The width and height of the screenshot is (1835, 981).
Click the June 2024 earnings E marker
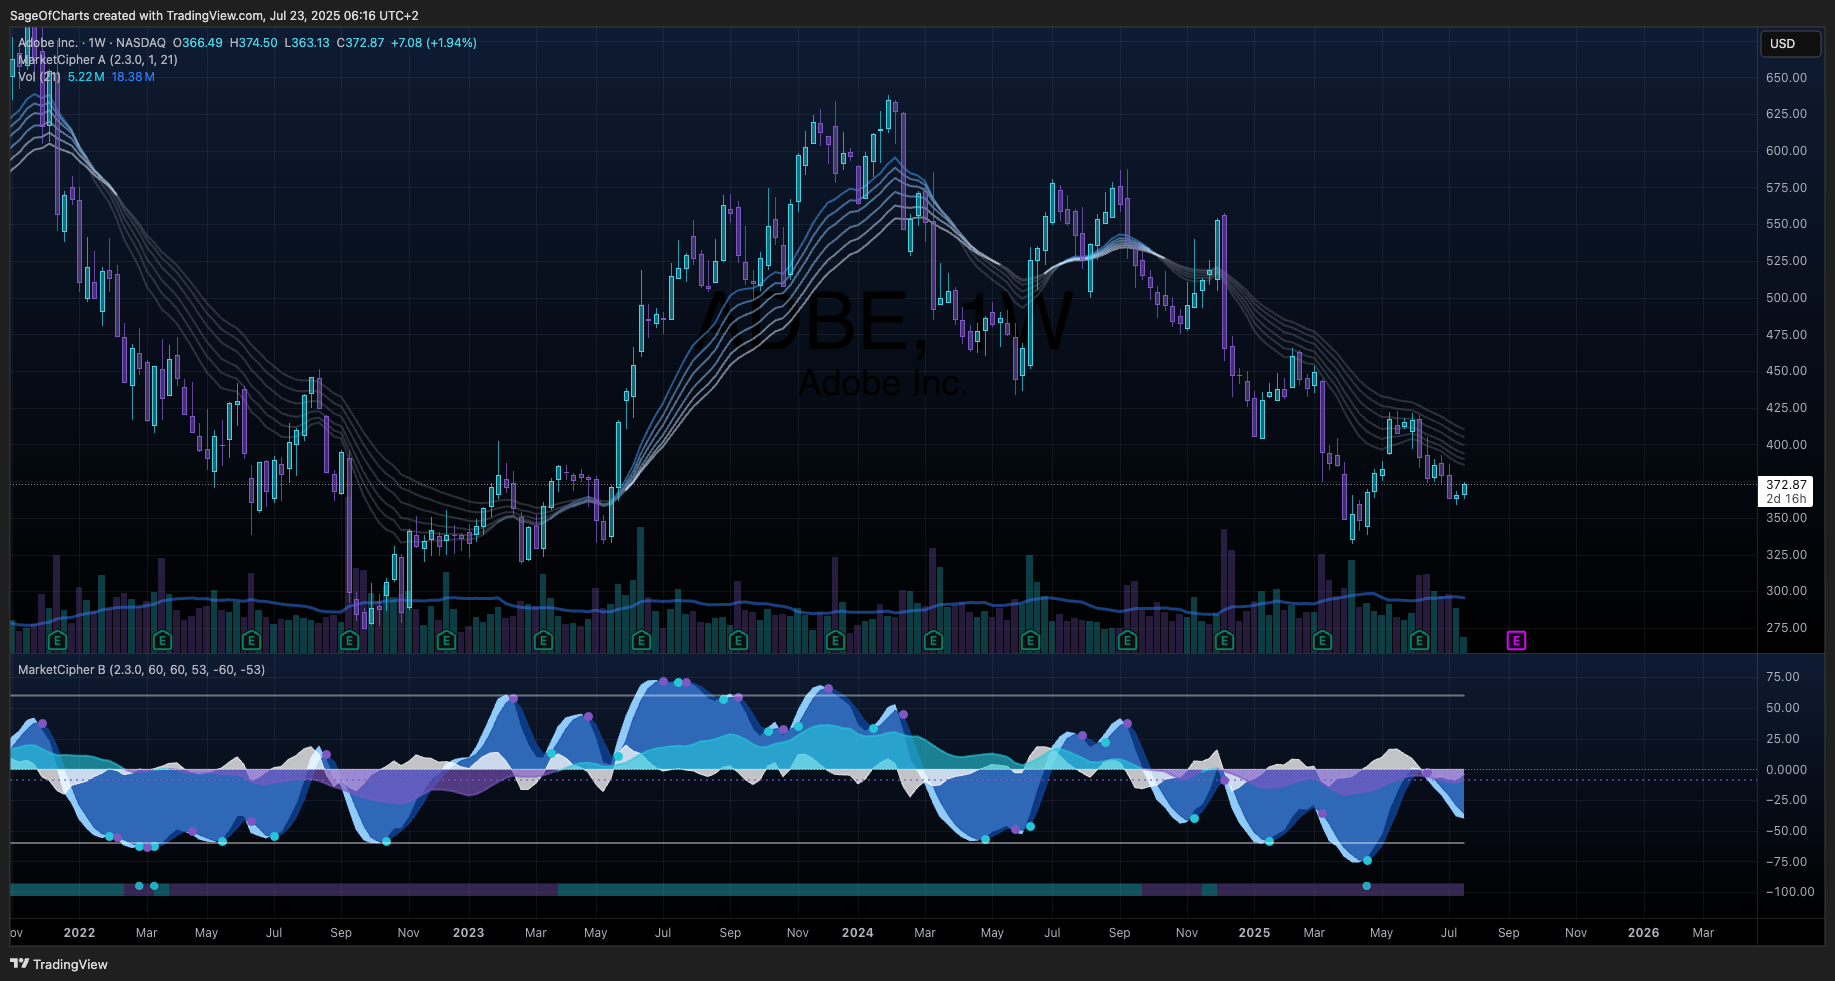click(x=1030, y=640)
